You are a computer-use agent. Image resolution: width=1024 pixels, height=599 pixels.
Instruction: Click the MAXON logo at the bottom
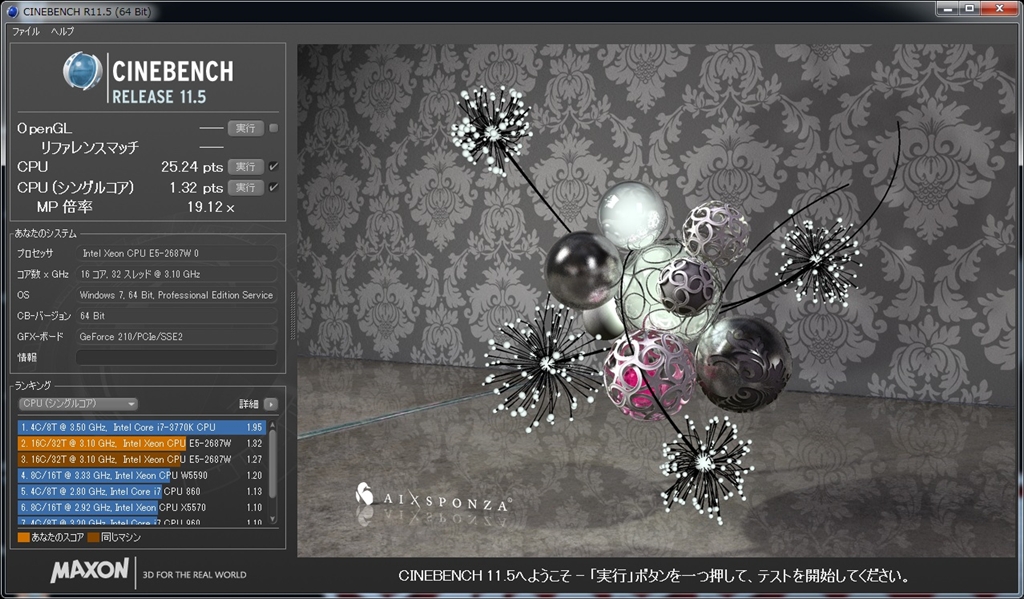click(89, 571)
